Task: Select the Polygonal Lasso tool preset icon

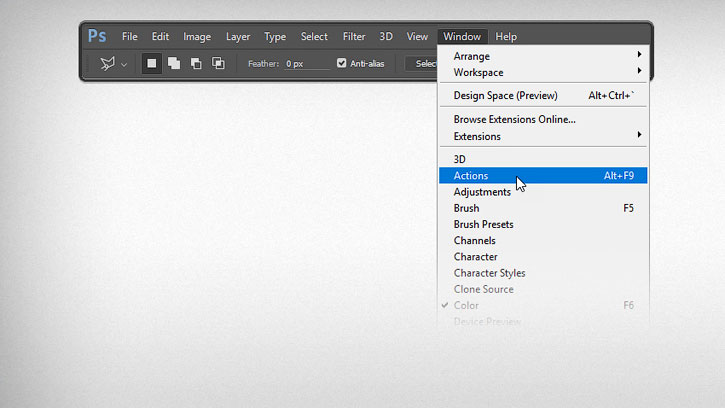Action: pyautogui.click(x=107, y=63)
